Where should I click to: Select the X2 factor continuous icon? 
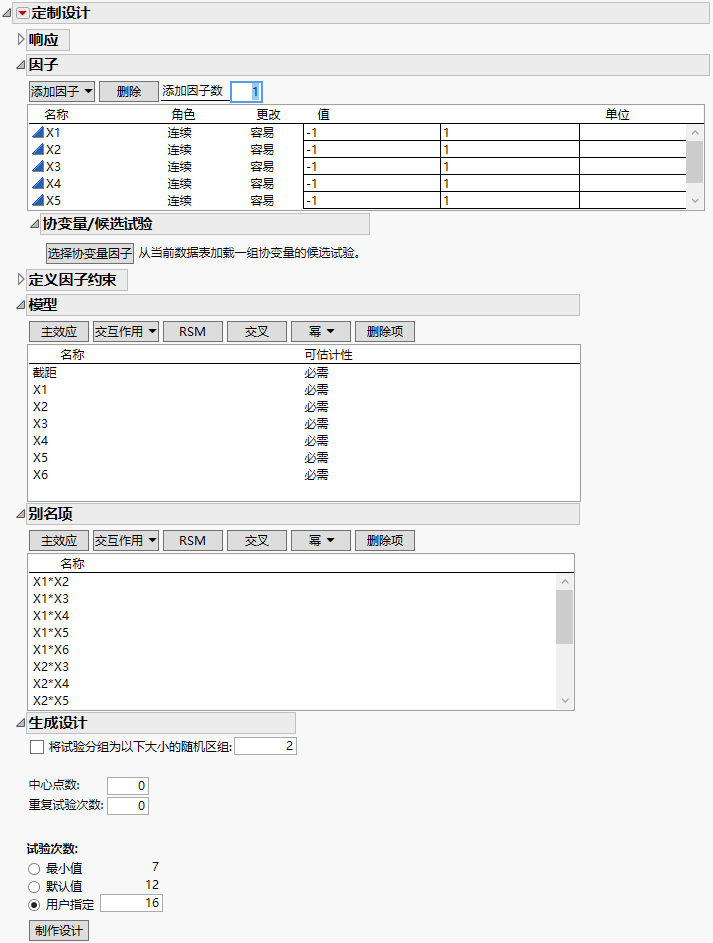38,149
